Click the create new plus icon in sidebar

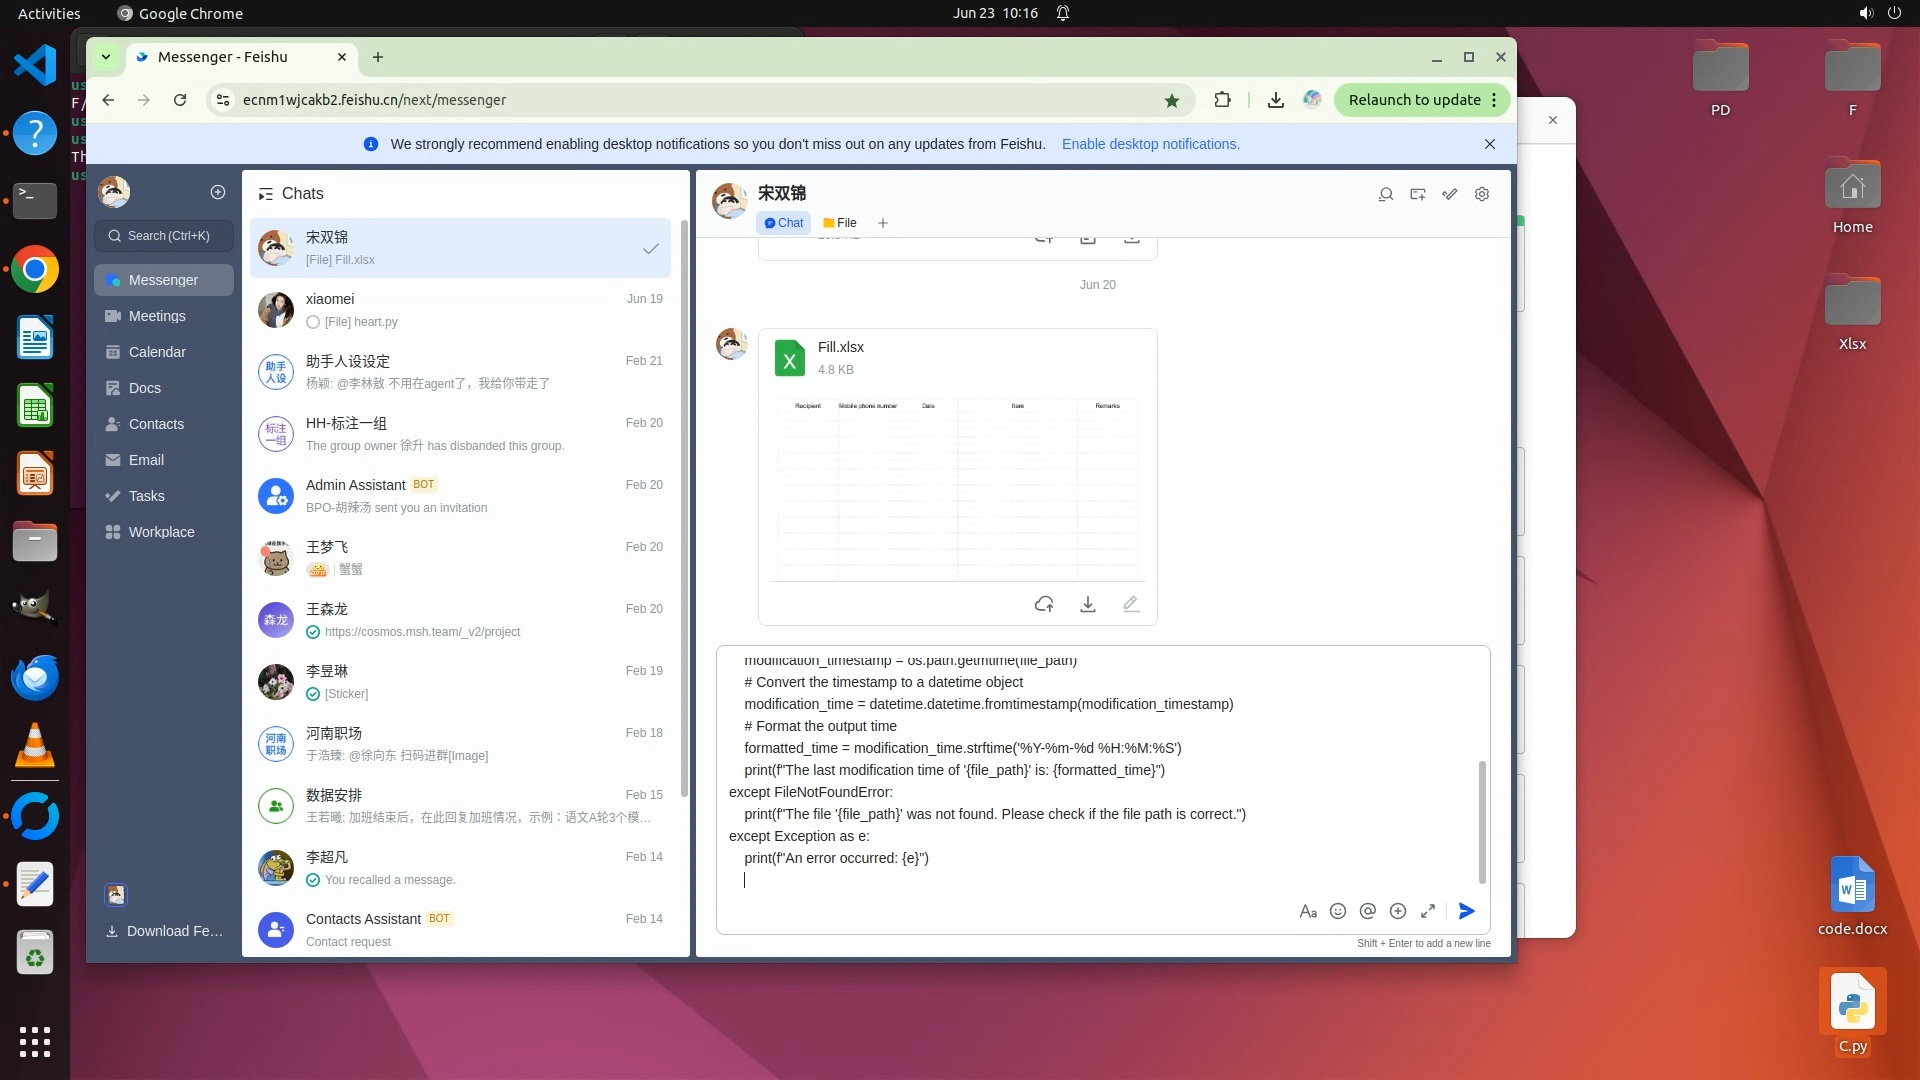(x=218, y=192)
